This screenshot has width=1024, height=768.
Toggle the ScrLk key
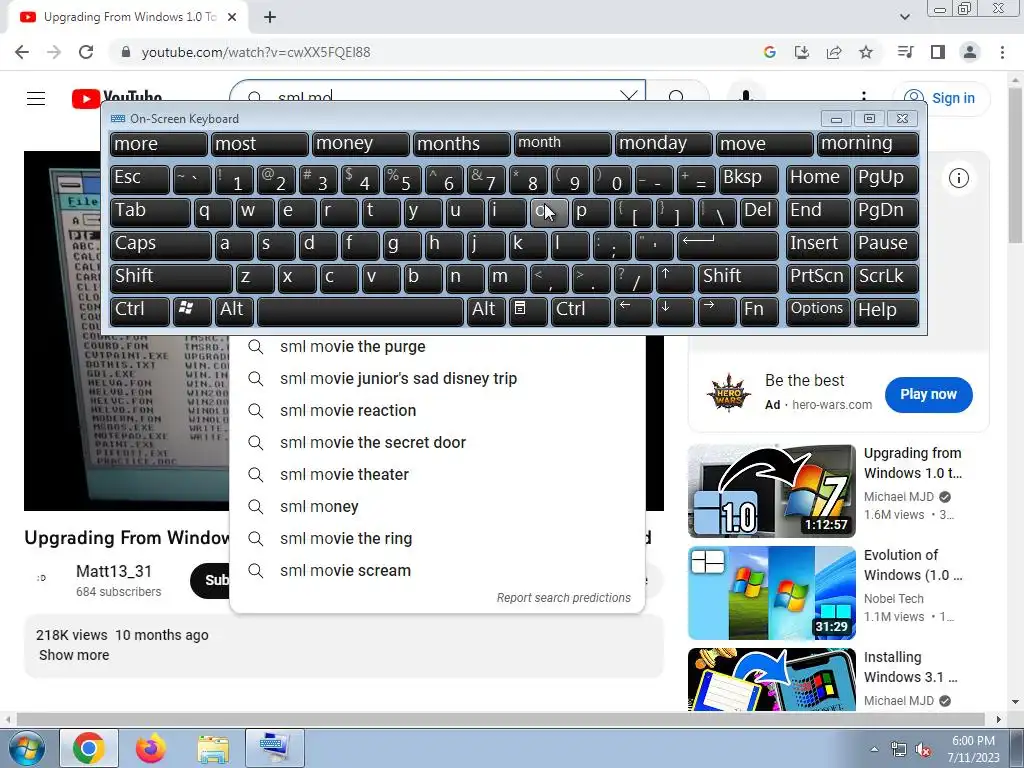(886, 278)
